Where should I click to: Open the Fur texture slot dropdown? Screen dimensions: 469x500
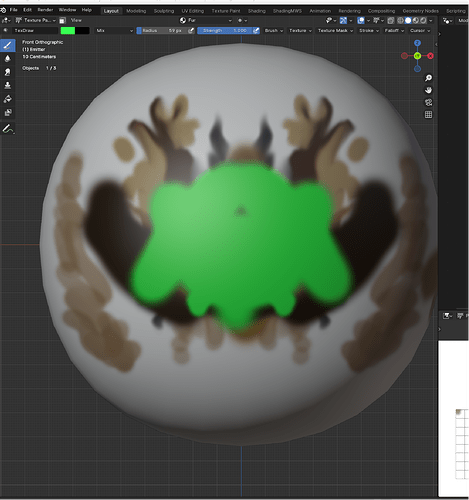[x=206, y=20]
